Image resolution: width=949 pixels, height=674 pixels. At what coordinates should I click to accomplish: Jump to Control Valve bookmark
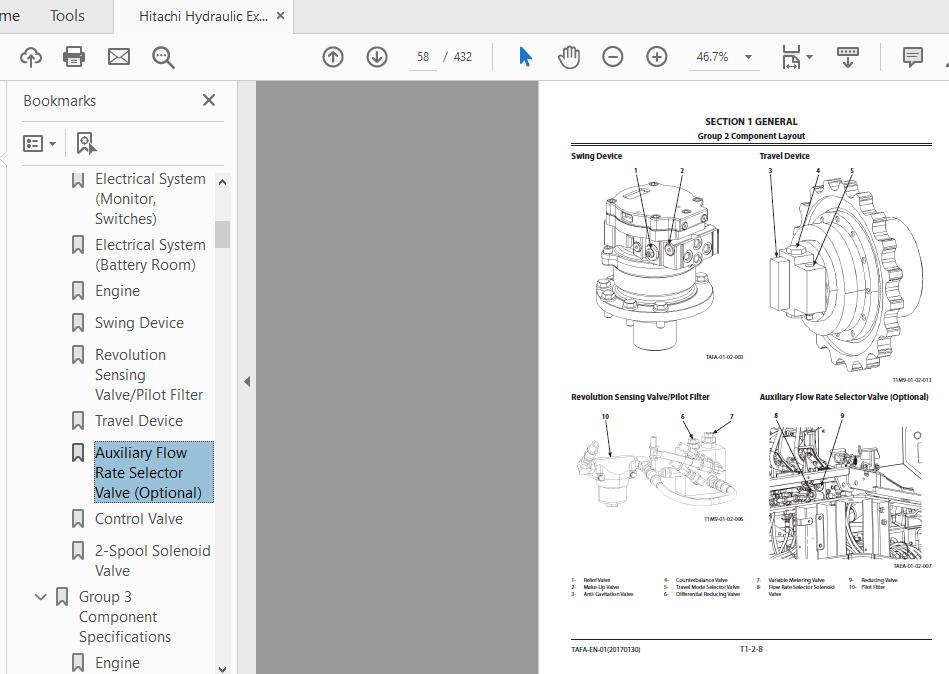(139, 519)
